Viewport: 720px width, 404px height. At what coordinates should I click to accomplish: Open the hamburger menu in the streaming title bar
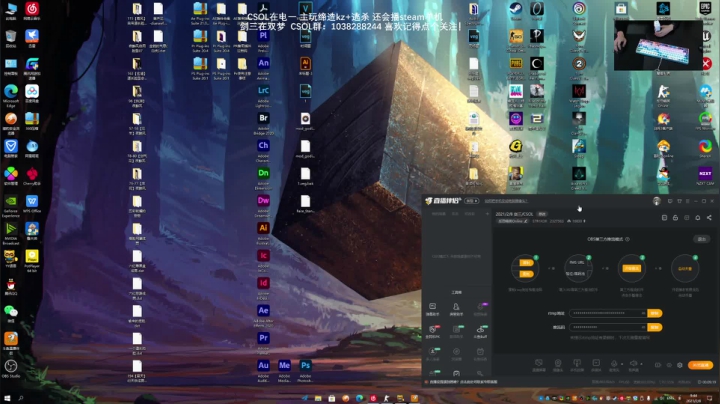[x=687, y=201]
